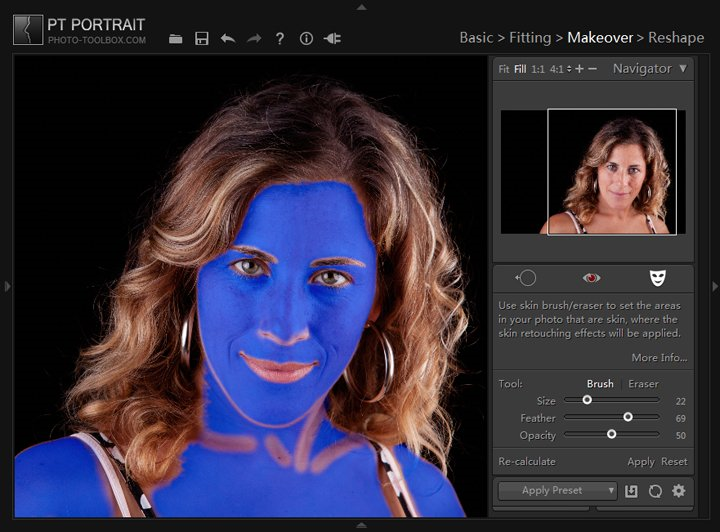Save the image using the floppy disk icon
Screen dimensions: 720x532
point(202,39)
